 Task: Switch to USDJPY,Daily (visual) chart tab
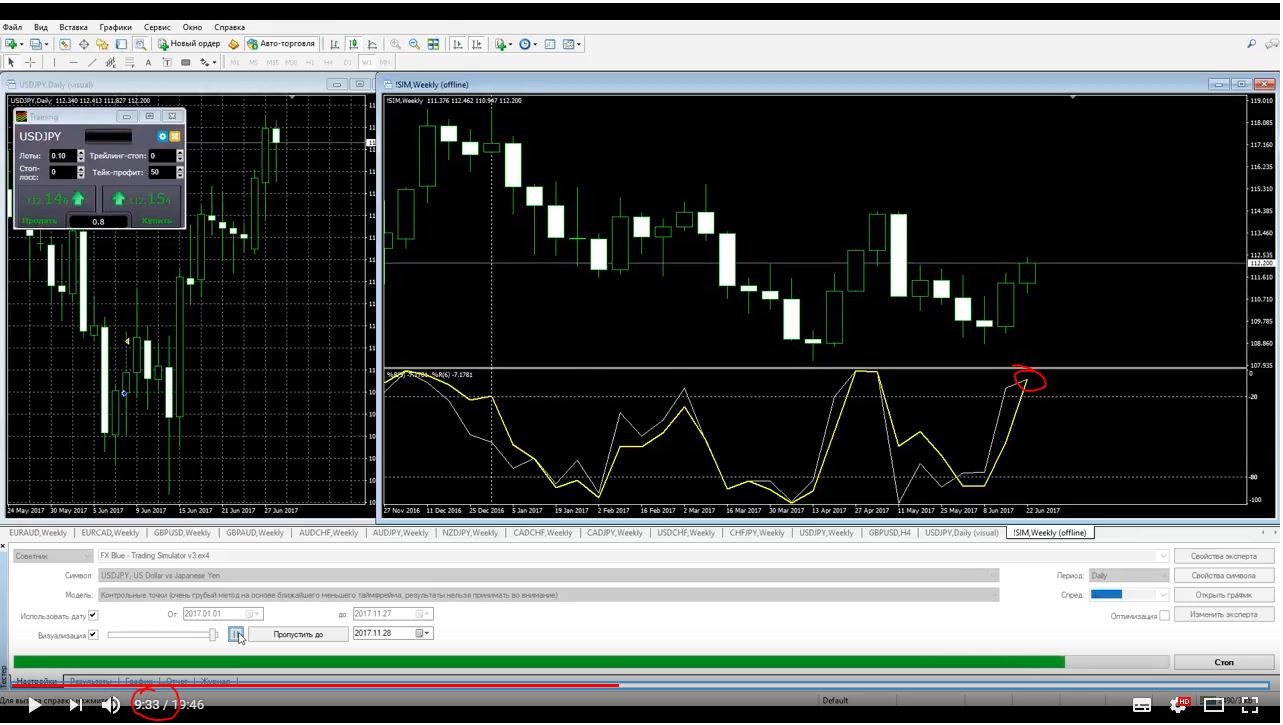pos(962,533)
